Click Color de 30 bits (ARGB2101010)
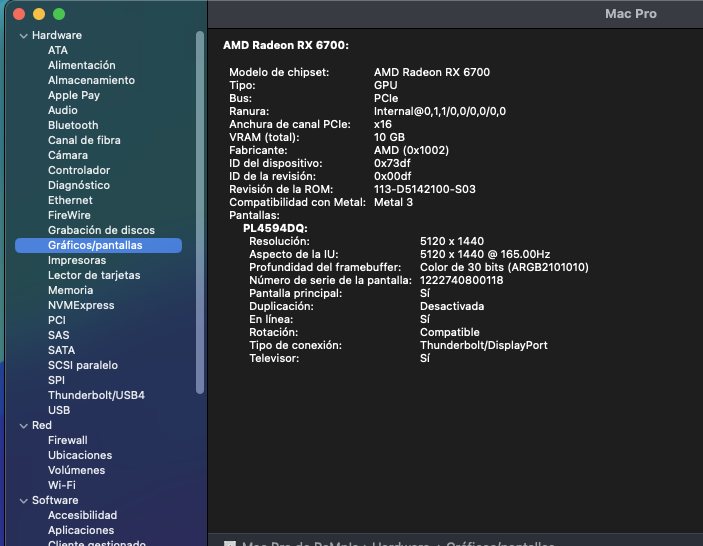This screenshot has width=703, height=546. pyautogui.click(x=504, y=267)
